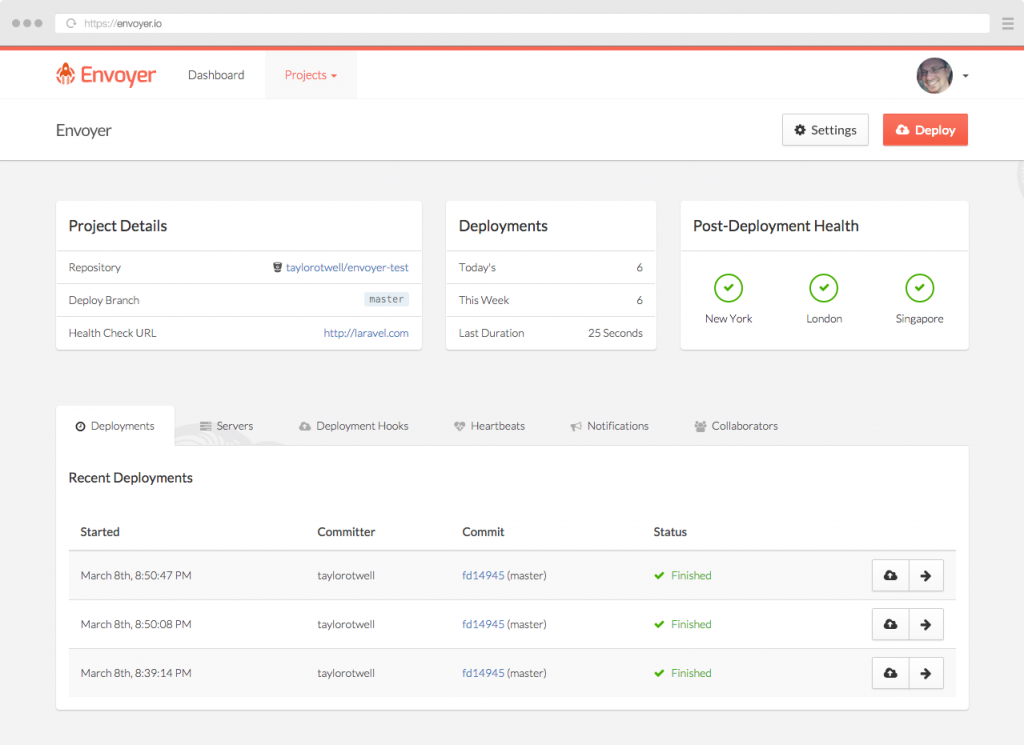
Task: Redeploy the 8:50:08 PM deployment via cloud icon
Action: pos(890,625)
